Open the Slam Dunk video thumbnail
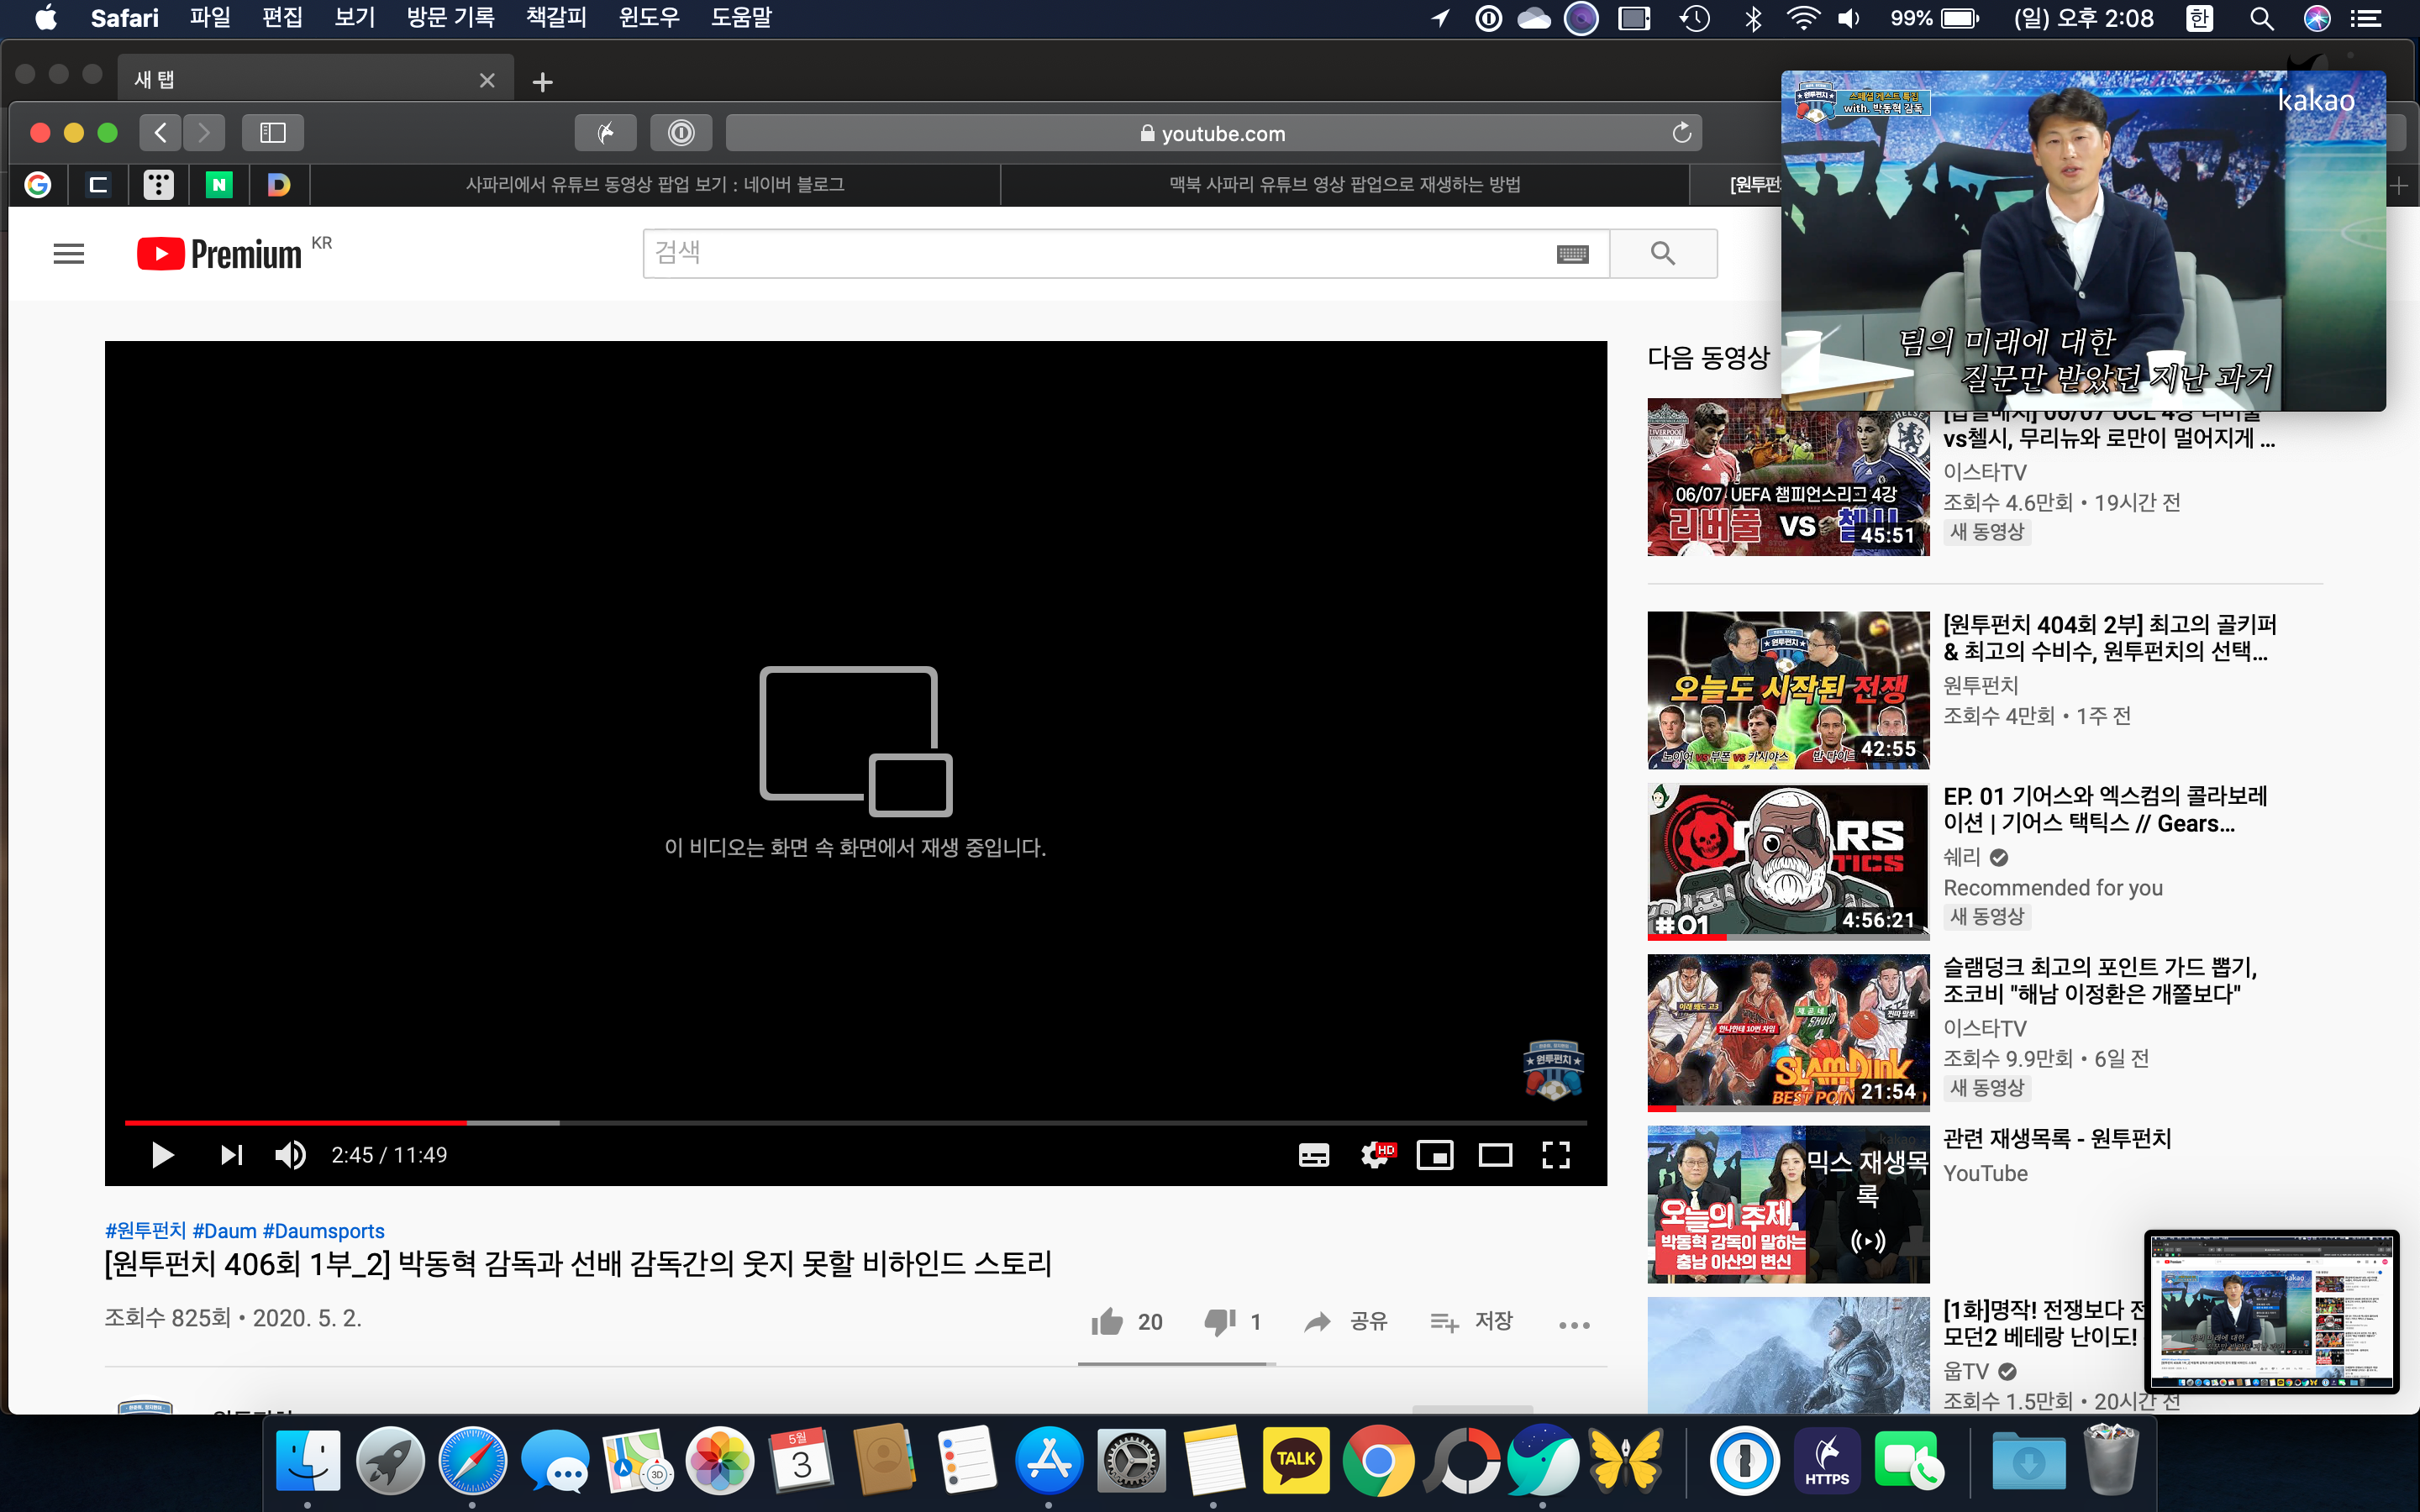 [x=1788, y=1033]
